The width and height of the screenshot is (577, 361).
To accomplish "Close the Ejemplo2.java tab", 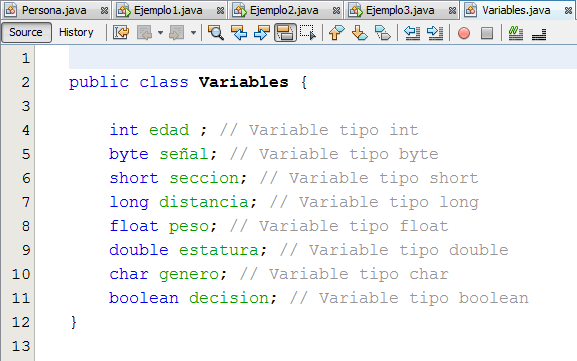I will (336, 11).
